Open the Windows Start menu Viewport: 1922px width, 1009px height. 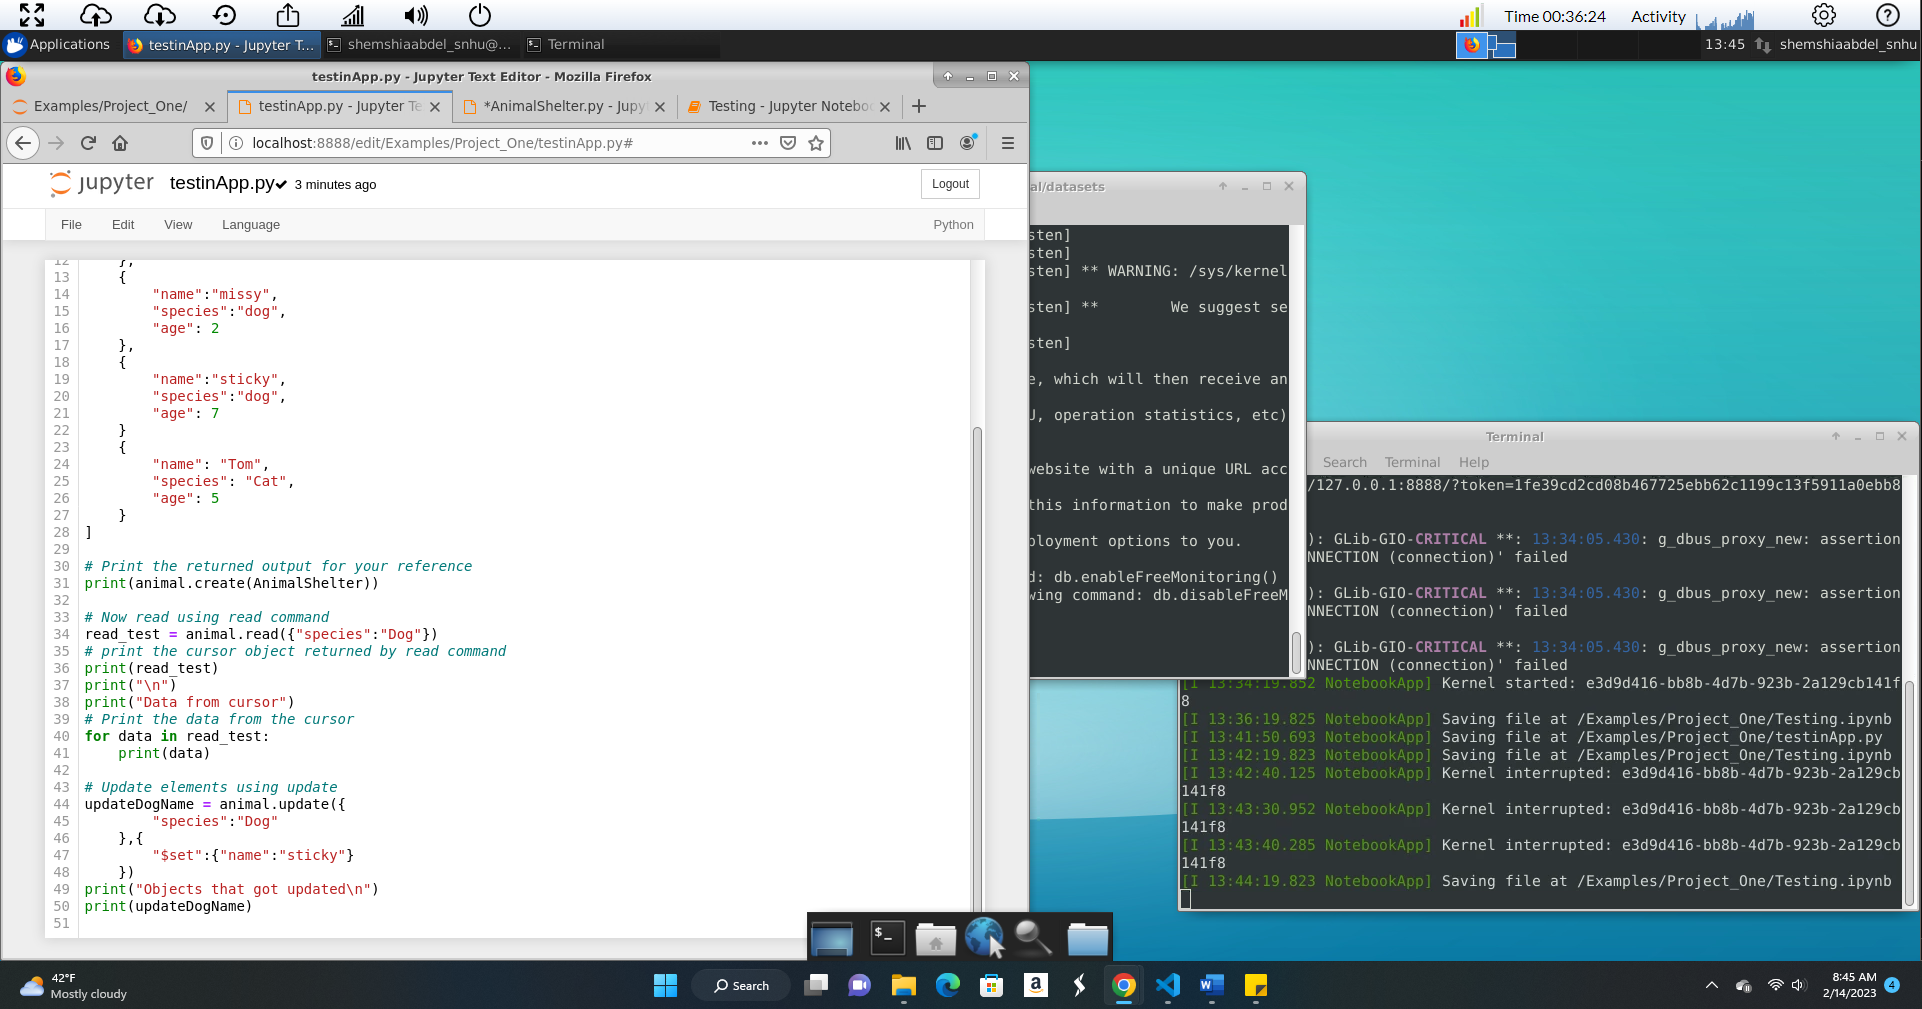(x=665, y=986)
